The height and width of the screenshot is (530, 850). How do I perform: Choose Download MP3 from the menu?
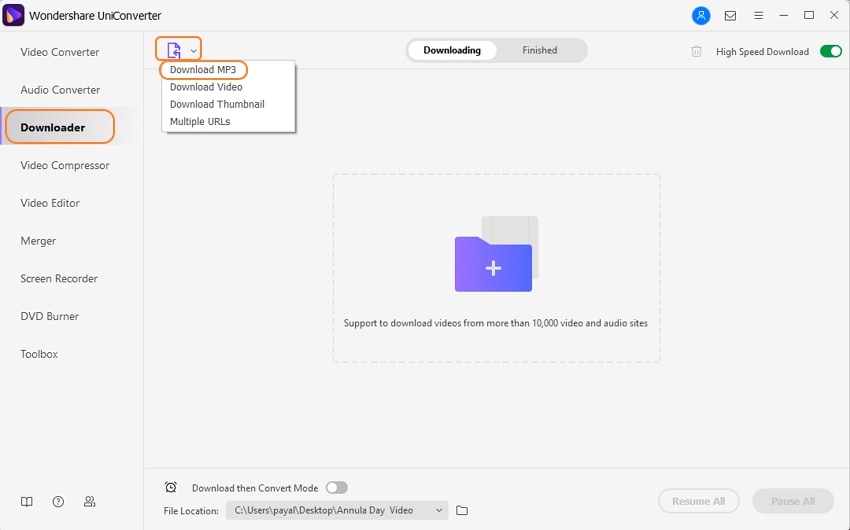(203, 69)
